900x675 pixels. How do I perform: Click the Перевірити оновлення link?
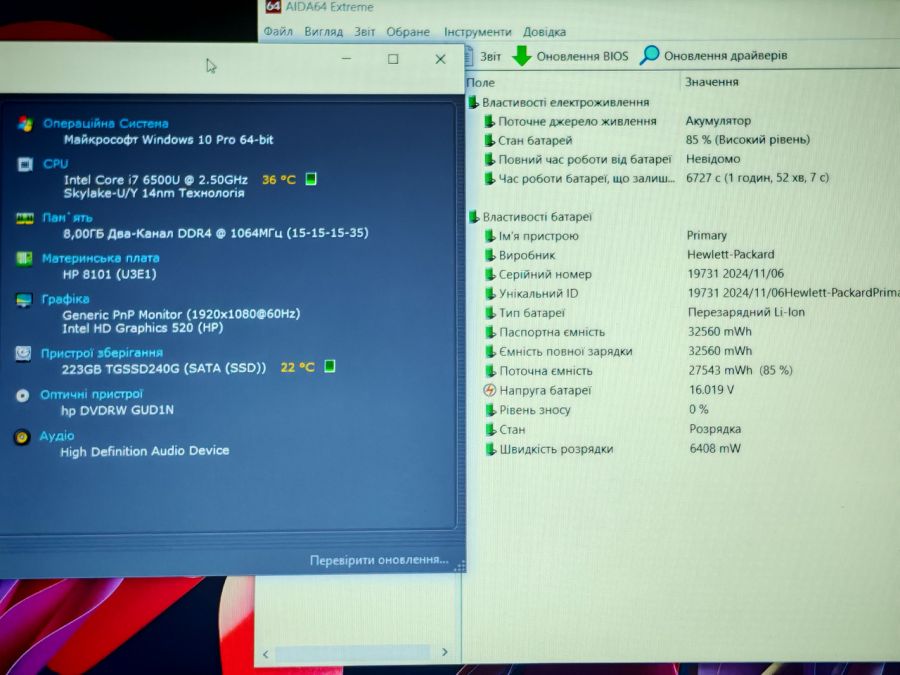pyautogui.click(x=379, y=560)
